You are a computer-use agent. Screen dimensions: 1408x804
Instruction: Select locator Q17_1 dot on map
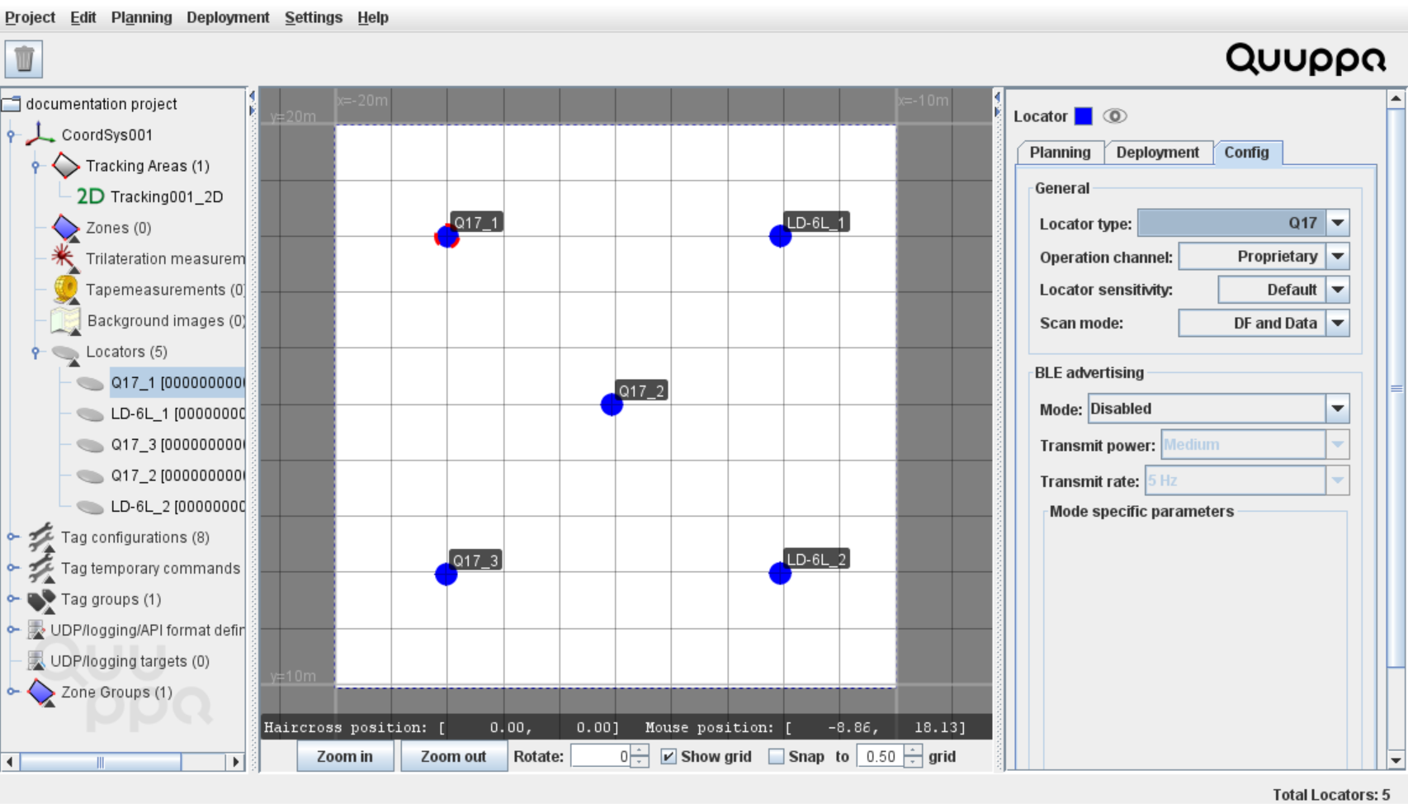click(447, 236)
